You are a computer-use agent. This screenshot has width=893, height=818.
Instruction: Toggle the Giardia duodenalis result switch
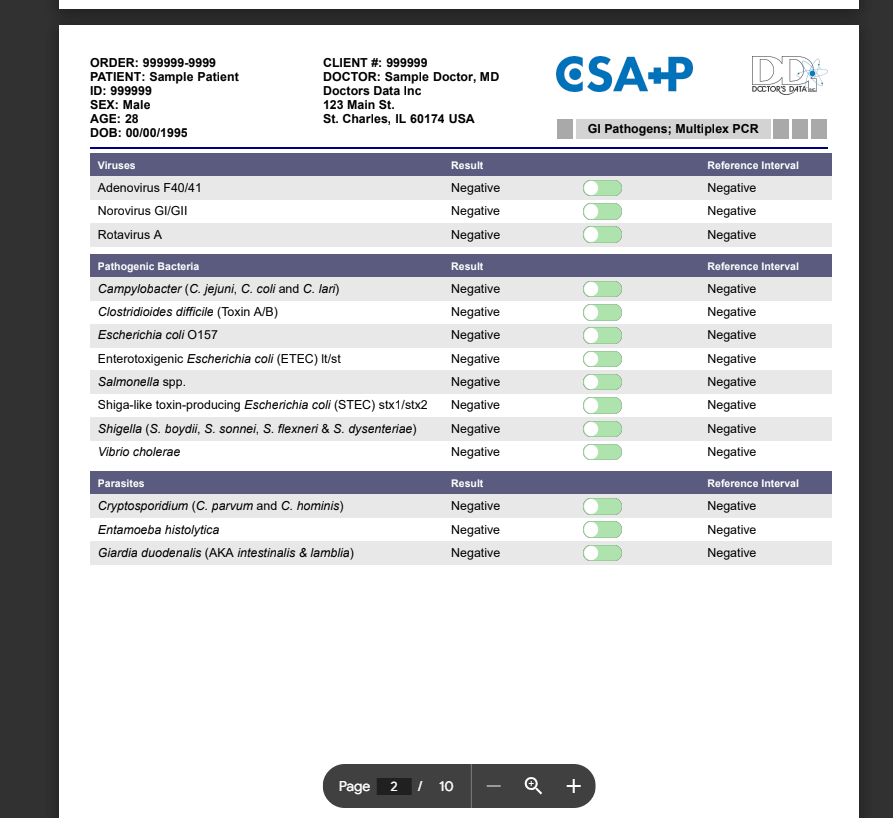point(602,553)
